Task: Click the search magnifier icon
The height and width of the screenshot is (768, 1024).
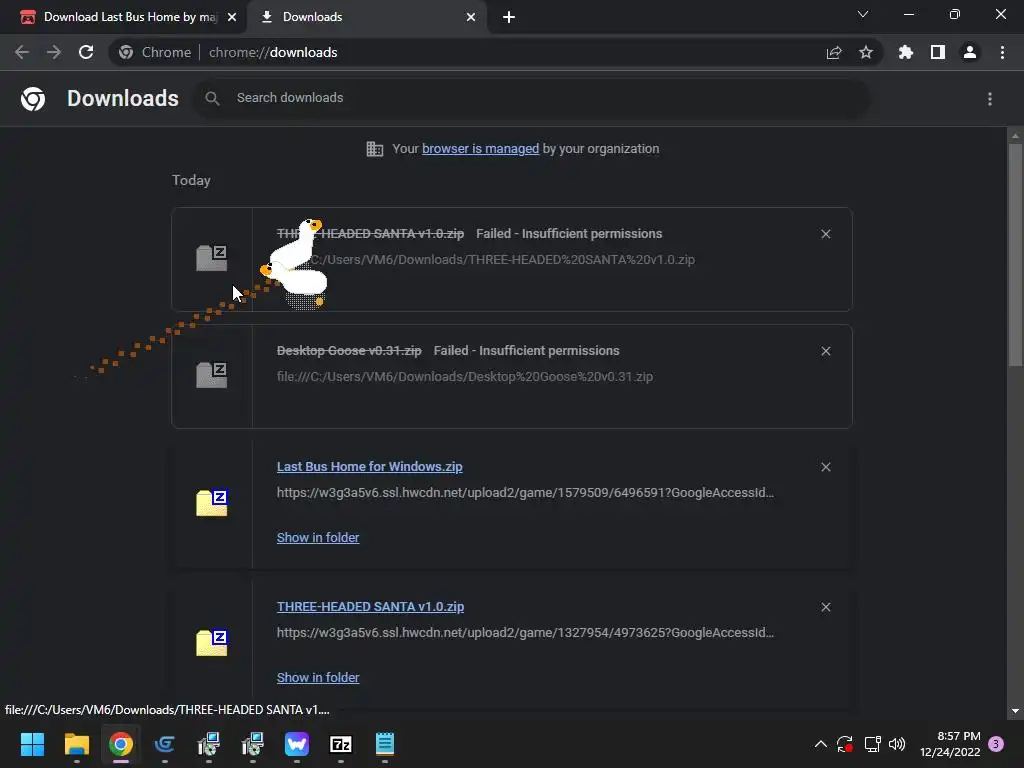Action: pos(212,98)
